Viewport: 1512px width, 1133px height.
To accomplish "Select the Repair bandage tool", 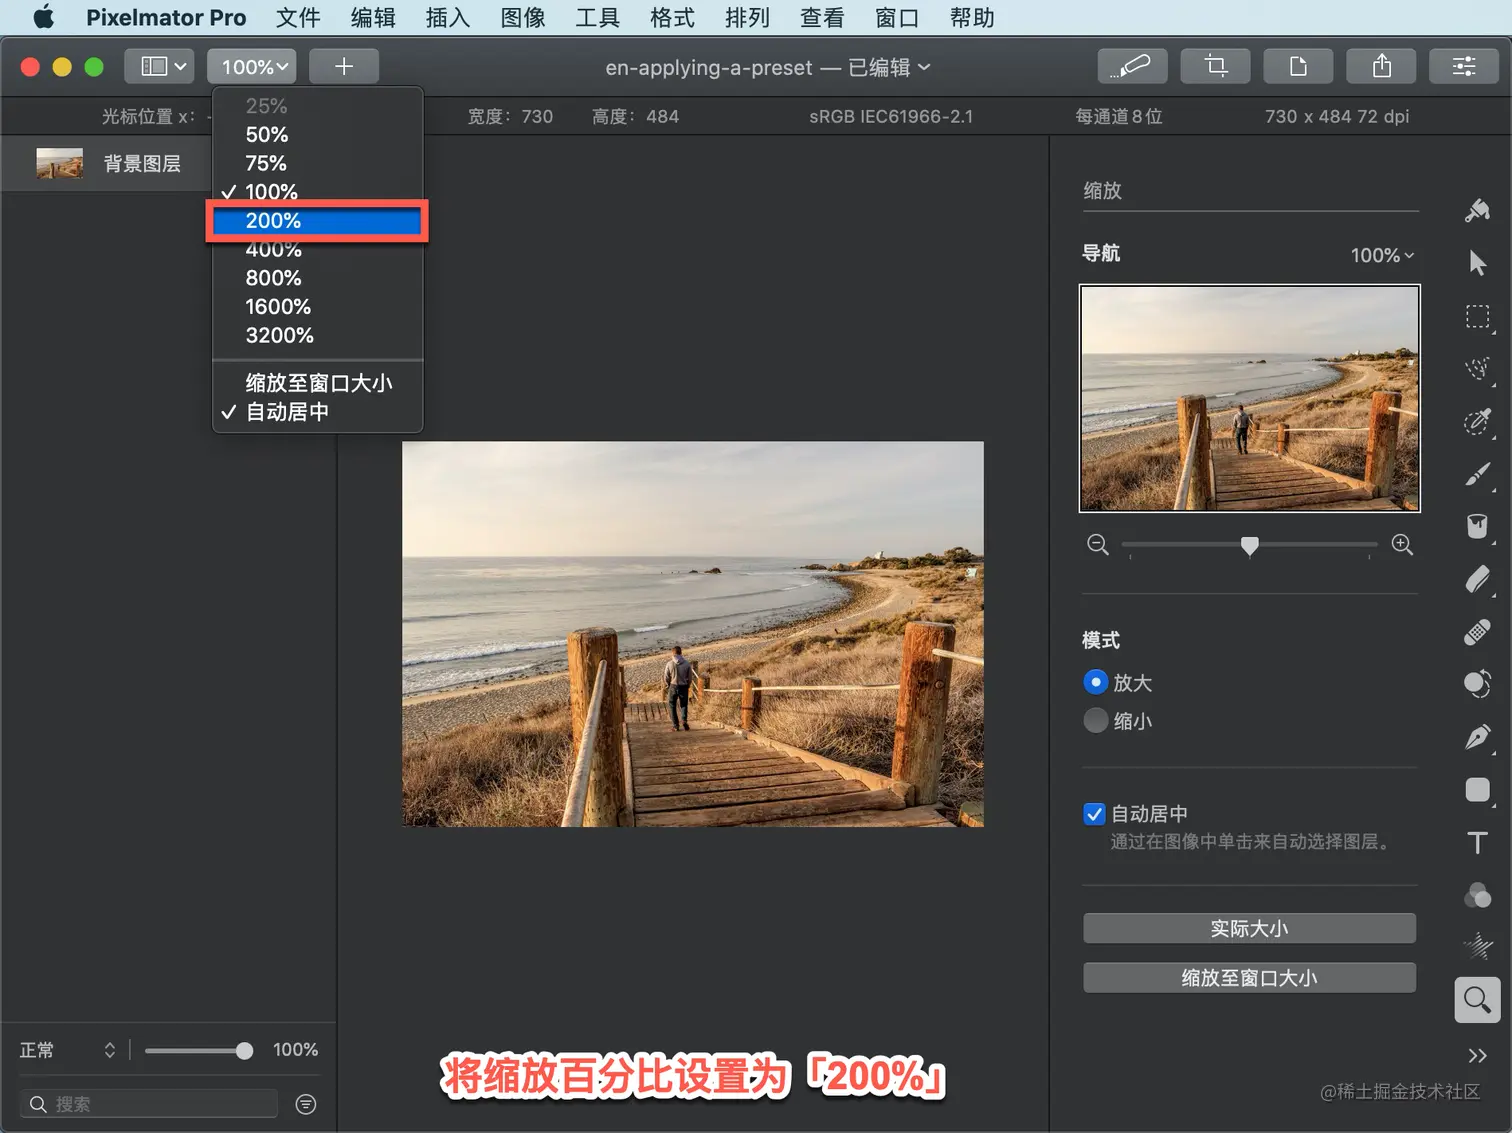I will pyautogui.click(x=1477, y=632).
